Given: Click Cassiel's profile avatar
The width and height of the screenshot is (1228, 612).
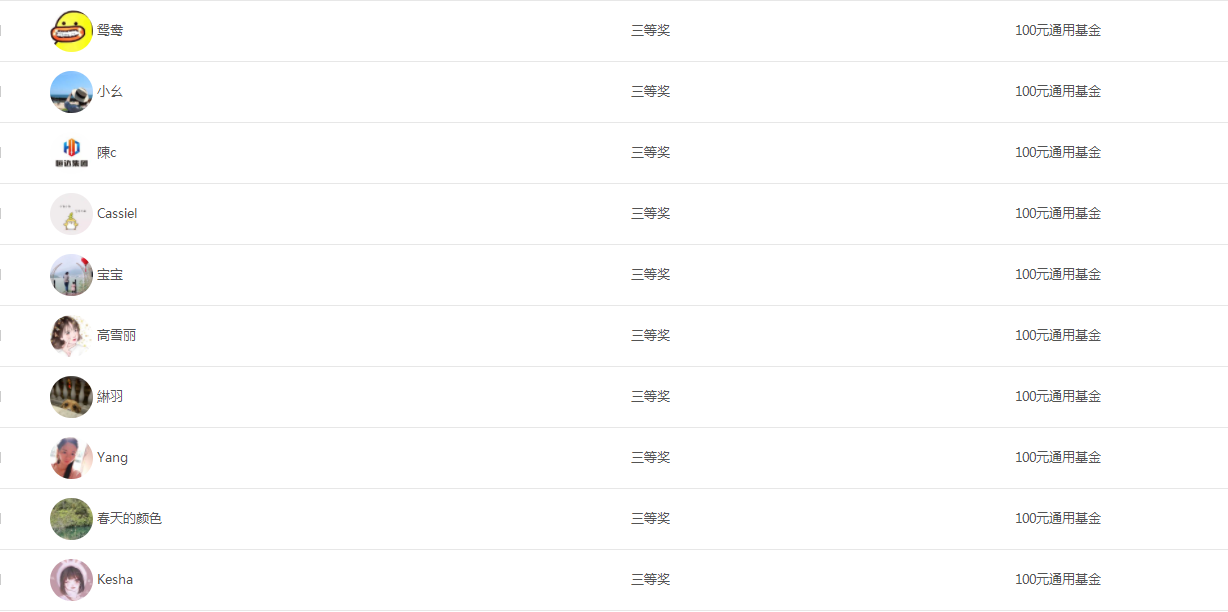Looking at the screenshot, I should click(71, 214).
